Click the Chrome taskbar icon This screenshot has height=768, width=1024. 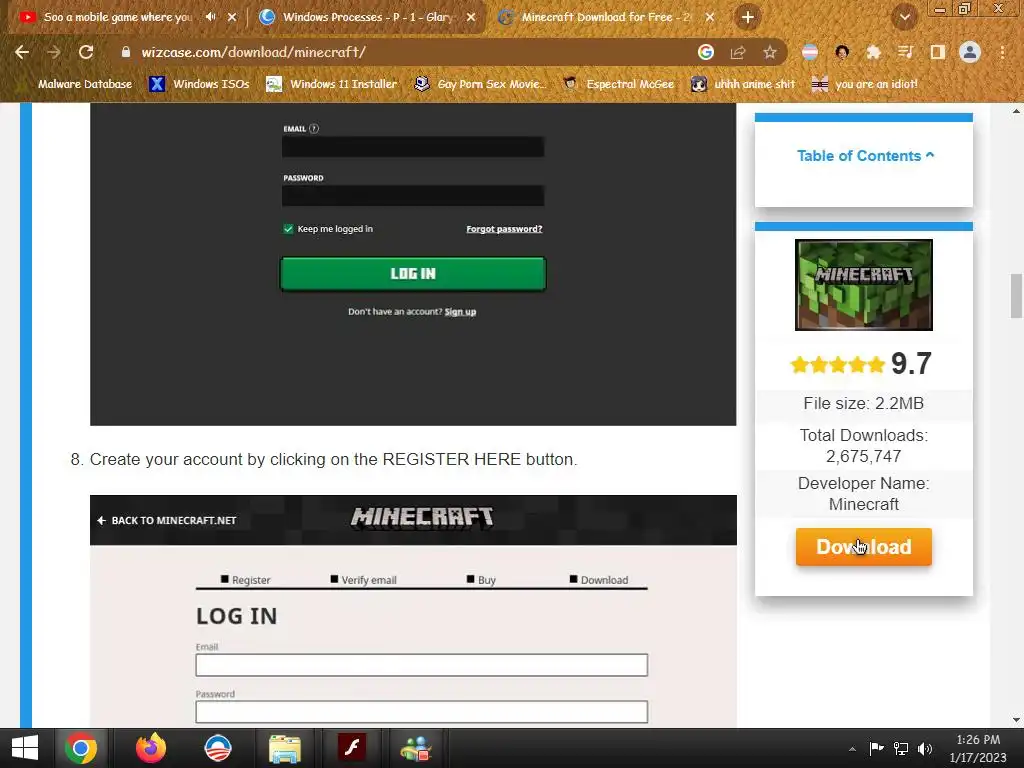(80, 748)
